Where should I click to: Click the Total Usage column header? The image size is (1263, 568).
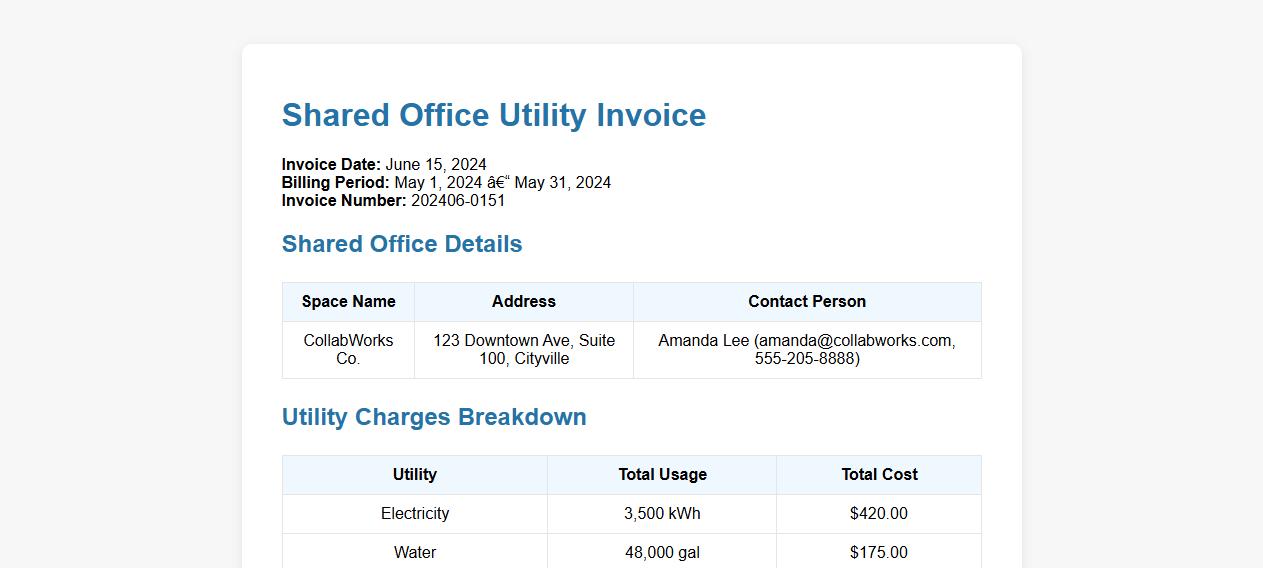click(662, 475)
